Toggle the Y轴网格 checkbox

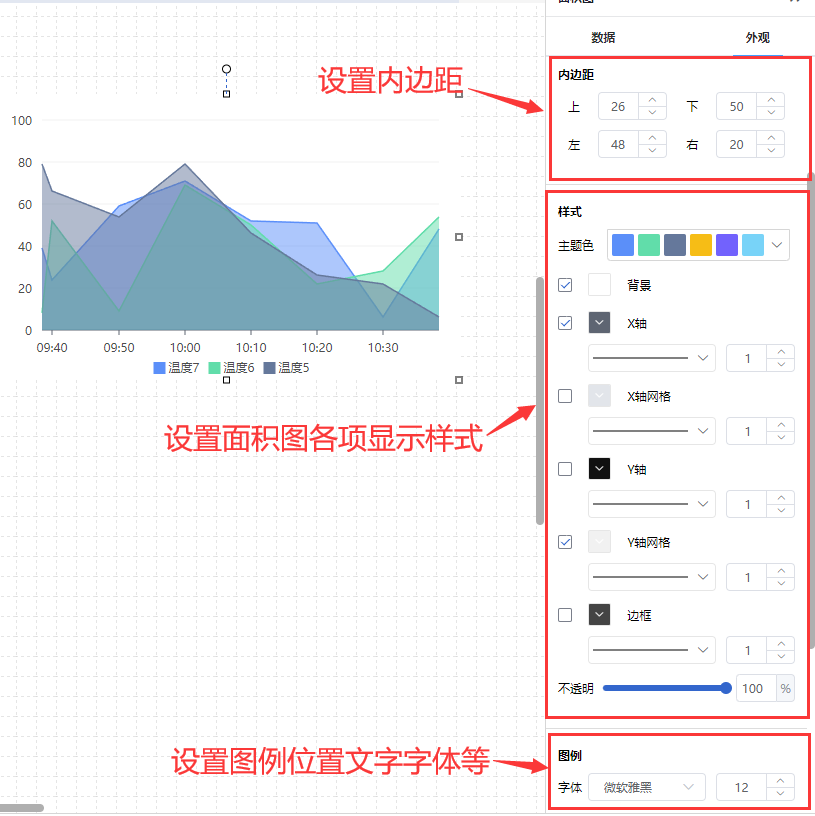coord(565,542)
